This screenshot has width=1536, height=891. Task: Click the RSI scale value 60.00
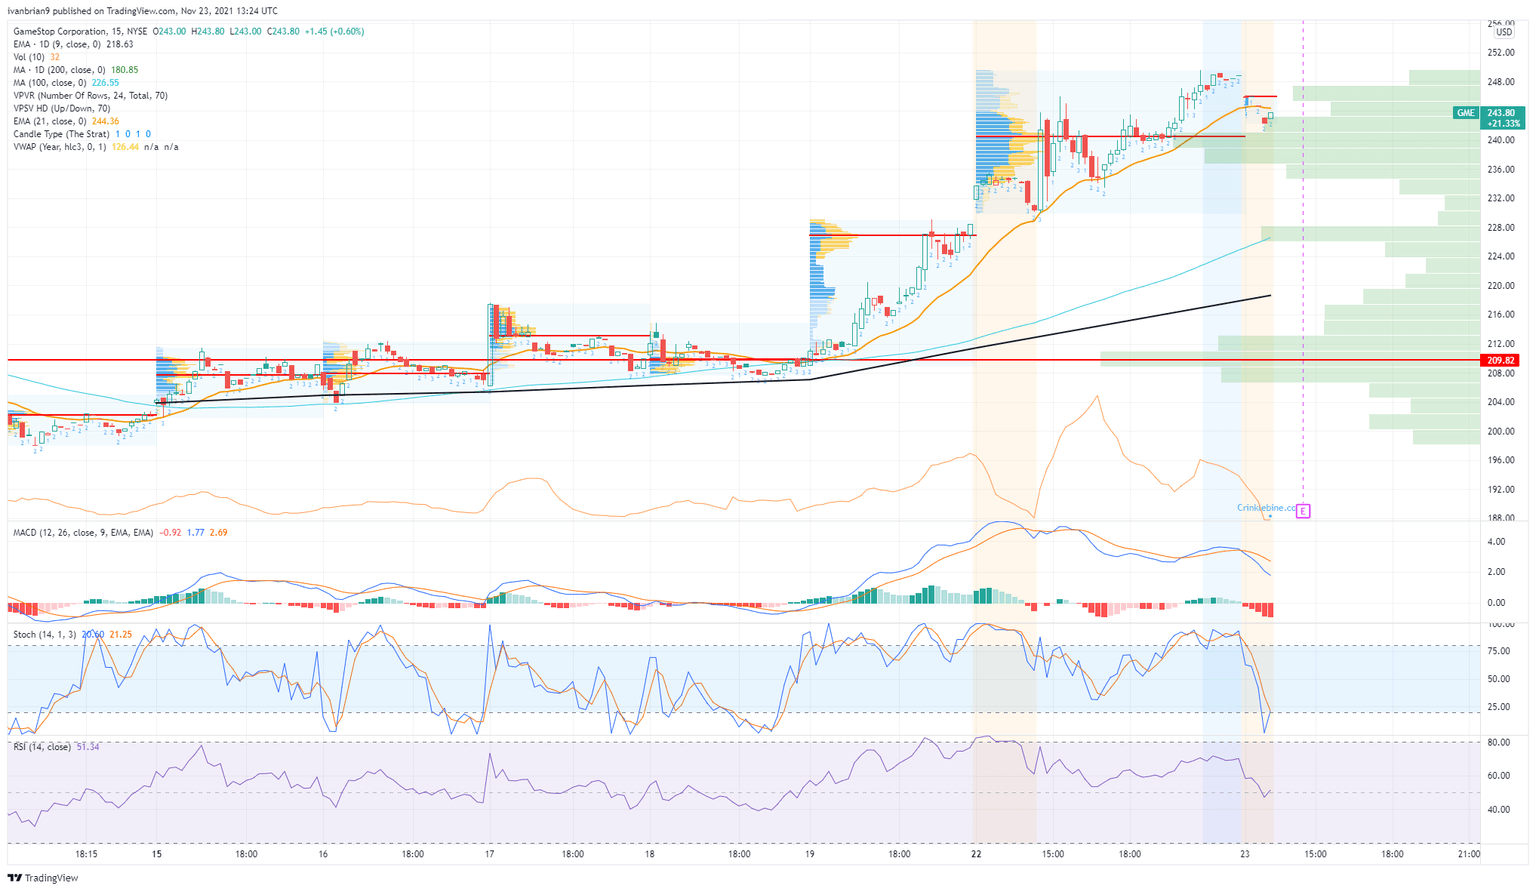1499,776
